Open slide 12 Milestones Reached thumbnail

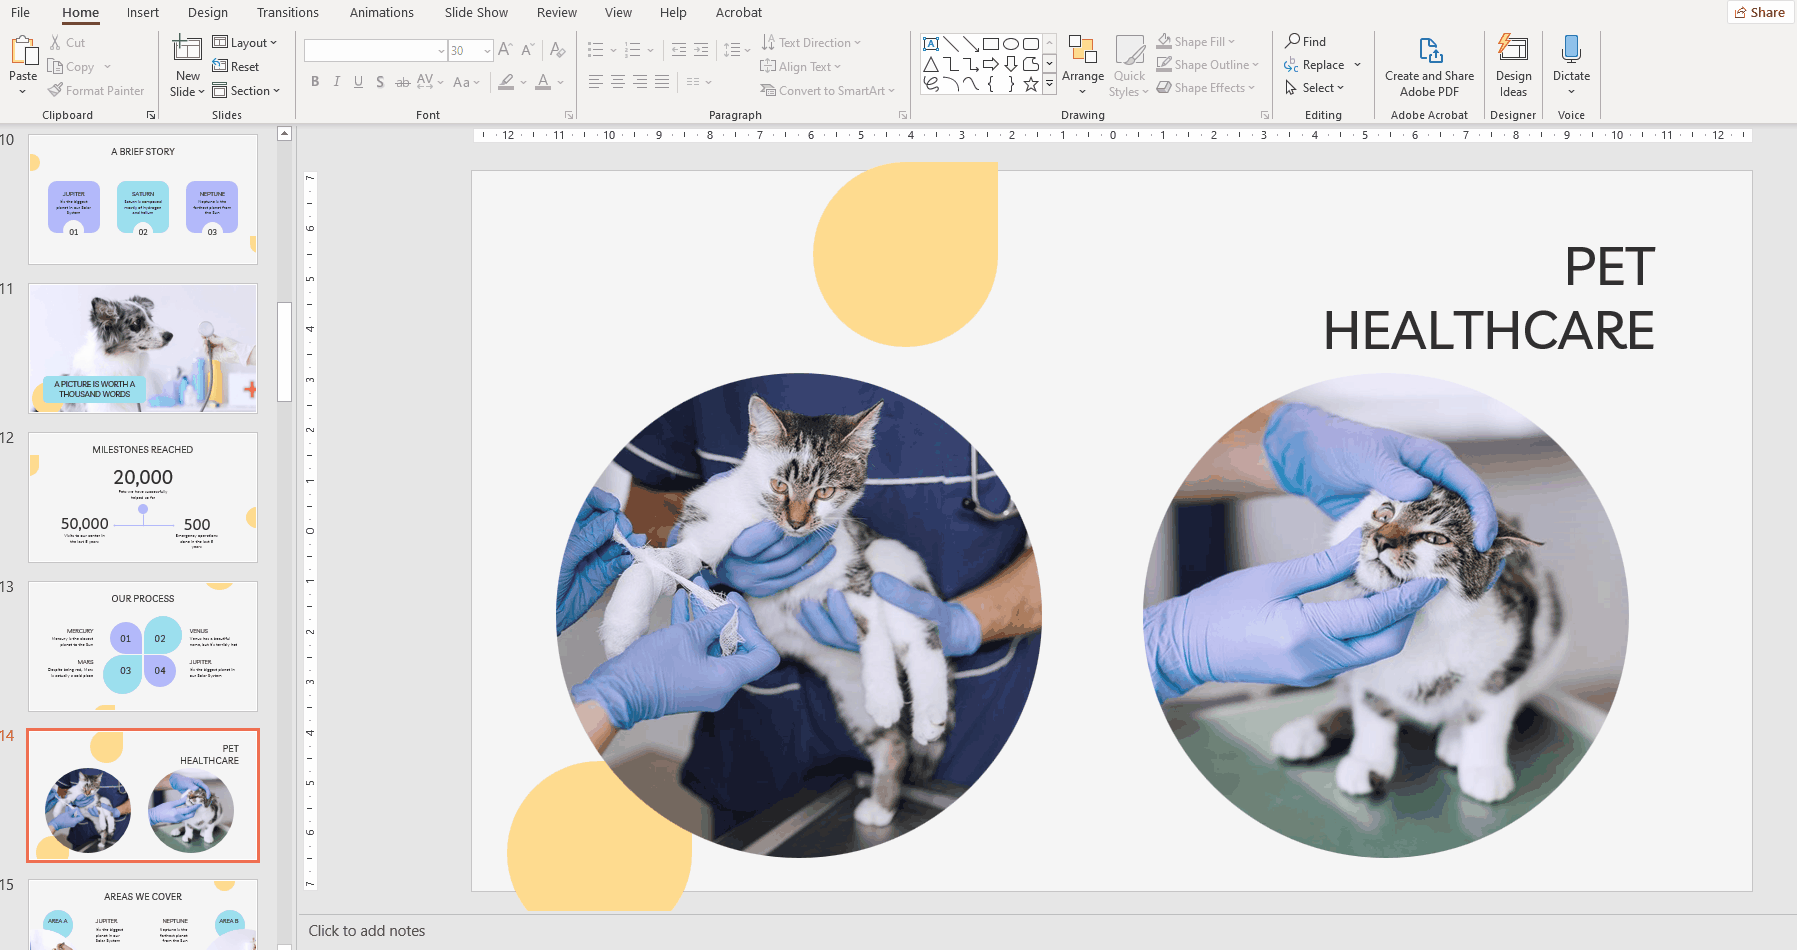point(143,497)
